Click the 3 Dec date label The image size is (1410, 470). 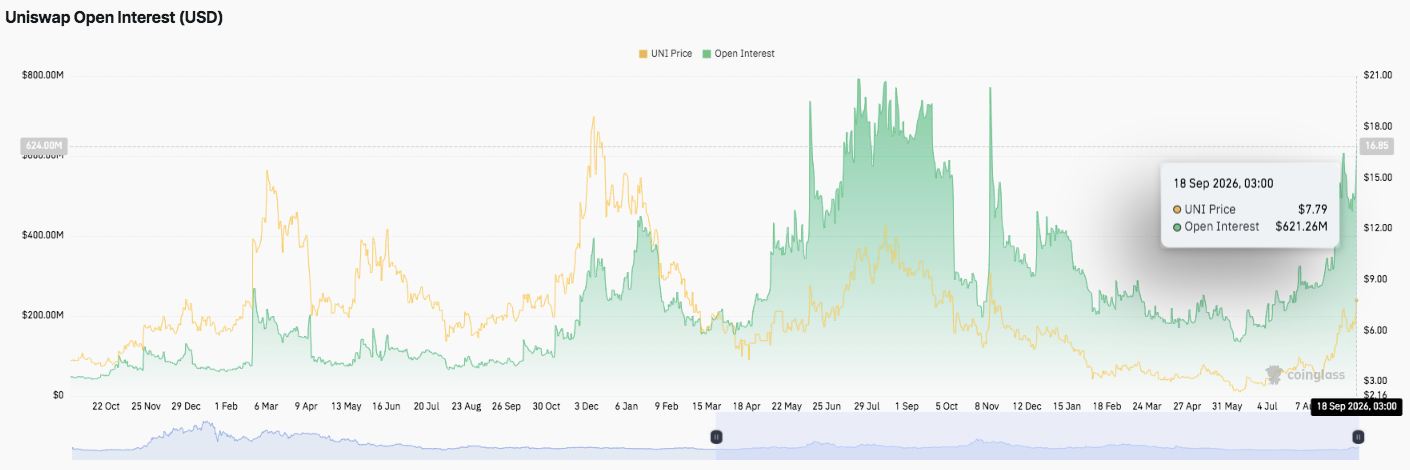point(586,407)
